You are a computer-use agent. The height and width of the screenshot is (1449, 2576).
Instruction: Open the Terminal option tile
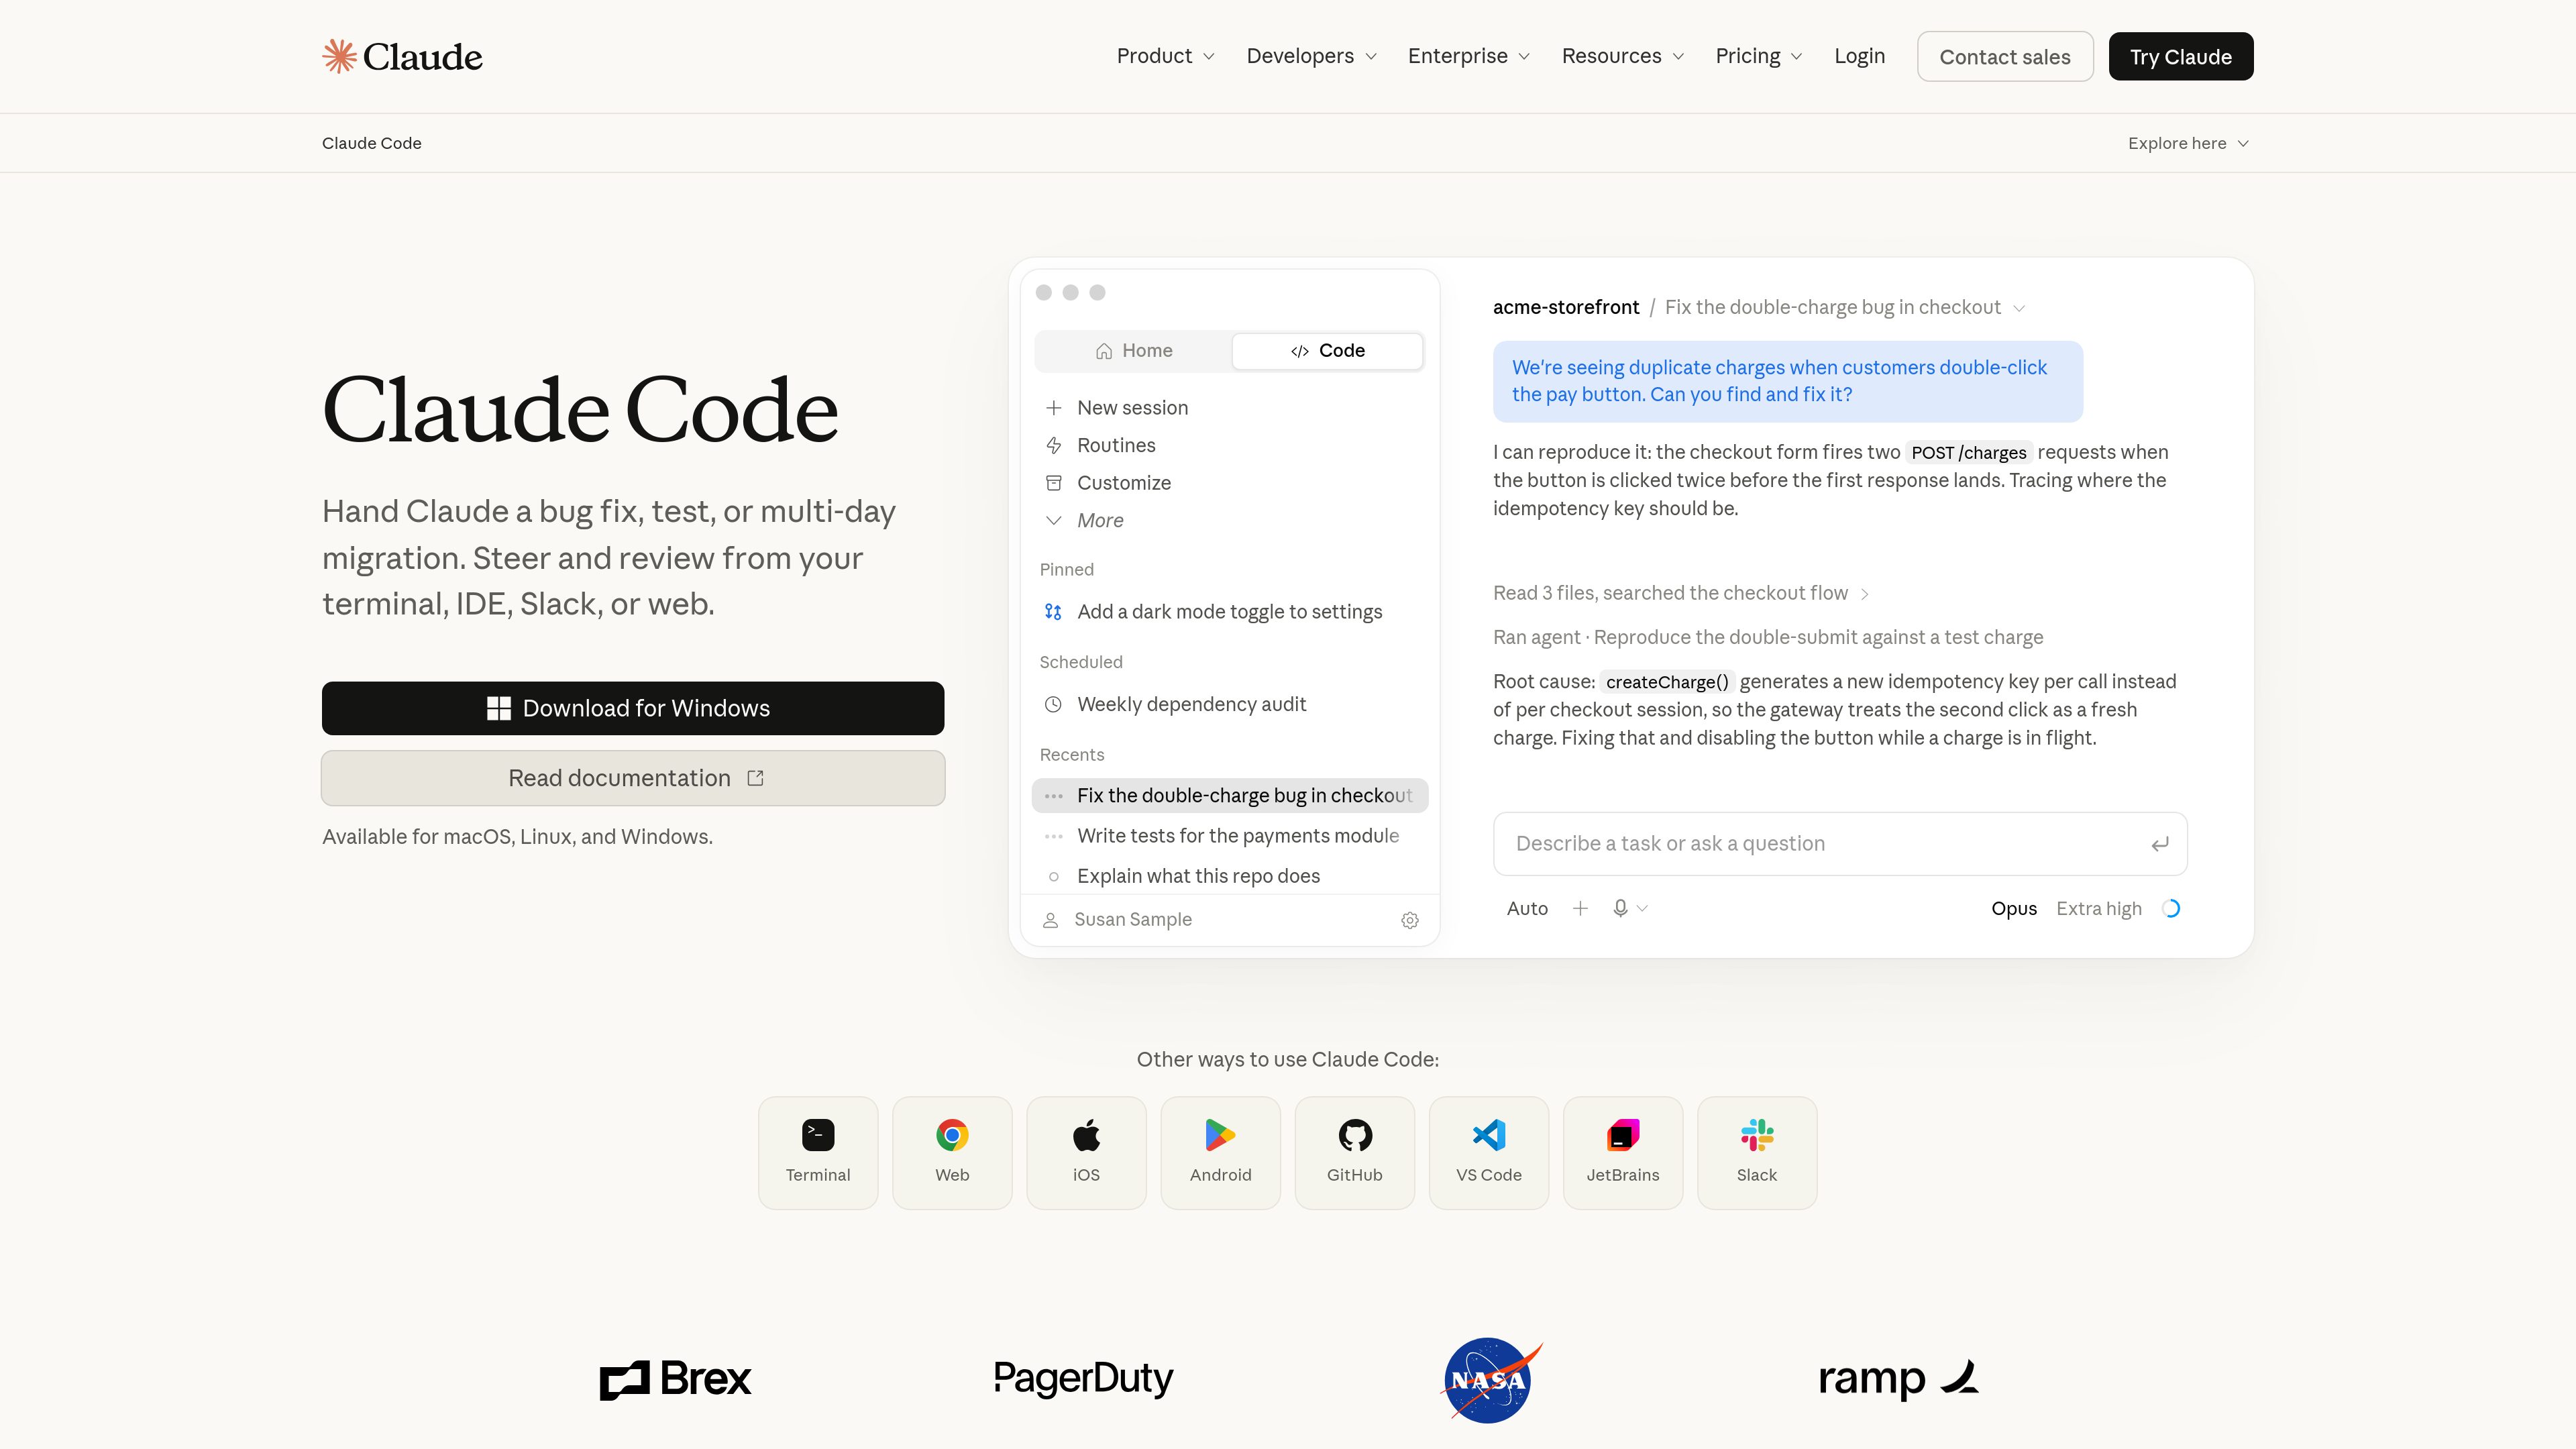pyautogui.click(x=818, y=1152)
